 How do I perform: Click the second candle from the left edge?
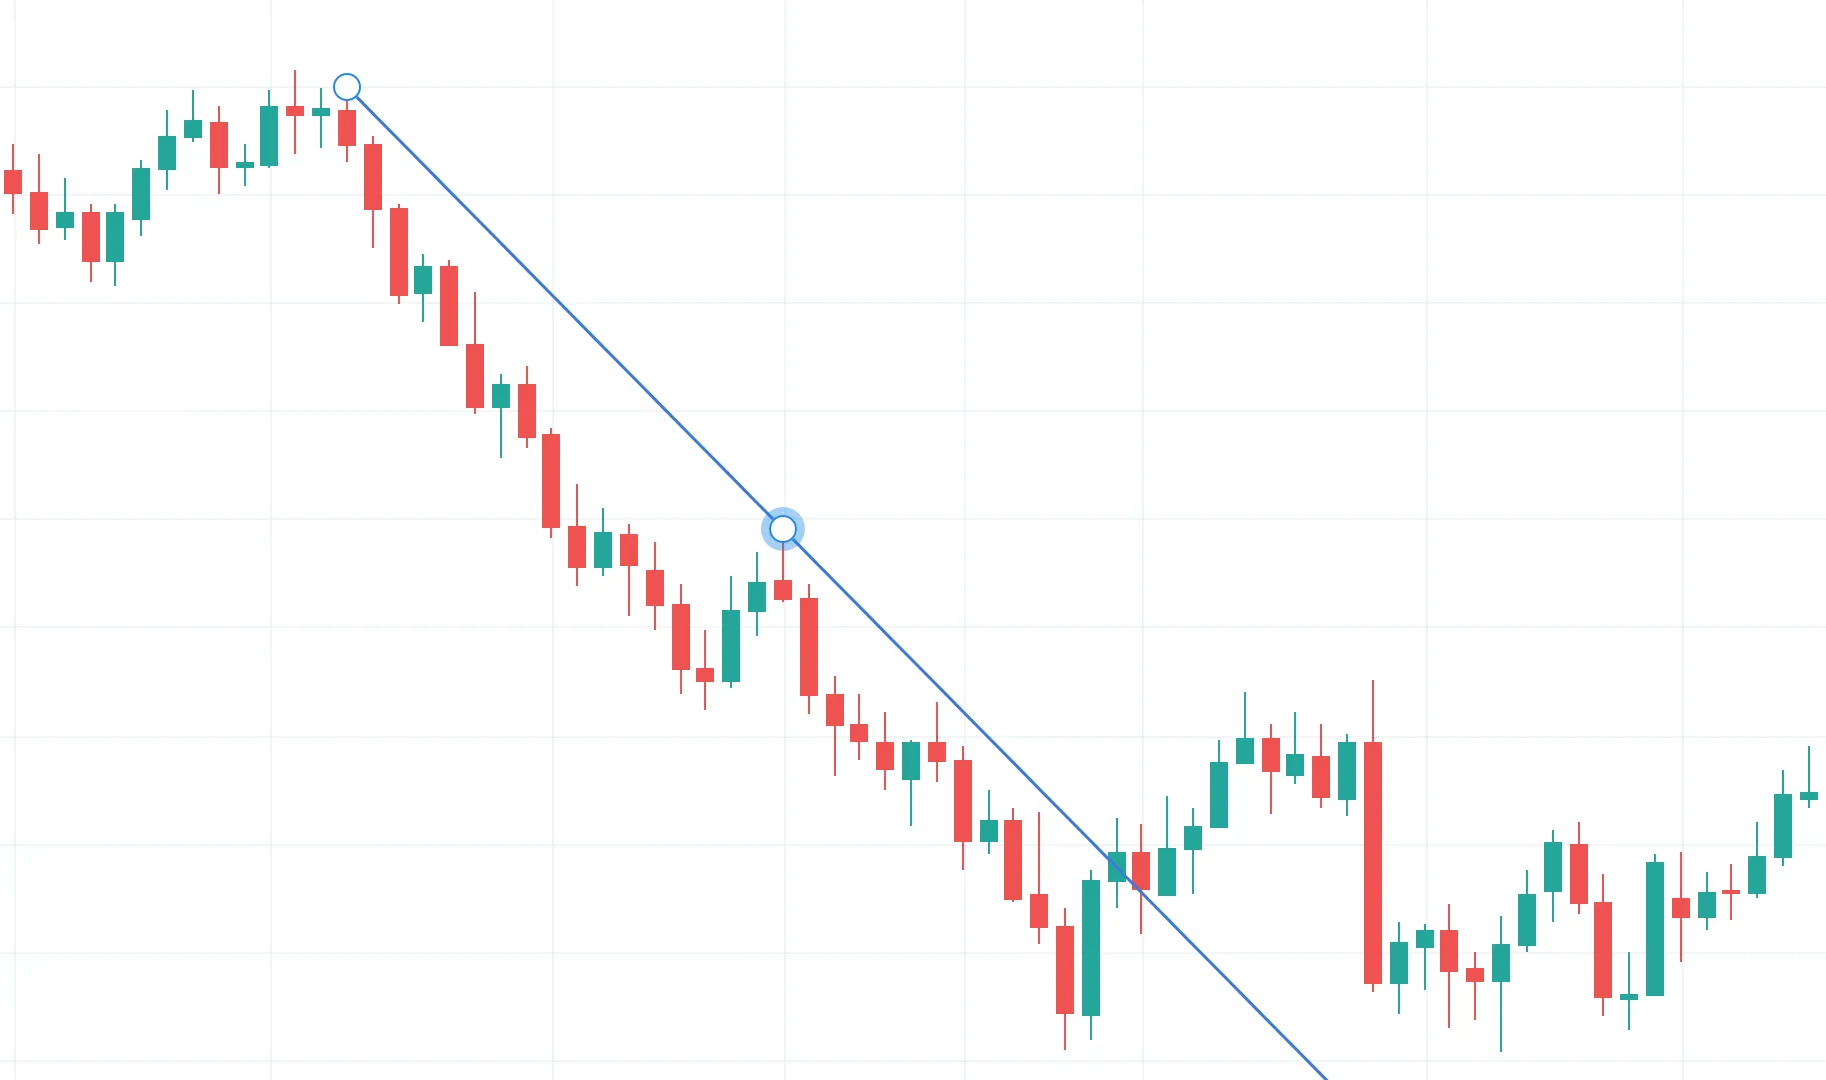[39, 211]
